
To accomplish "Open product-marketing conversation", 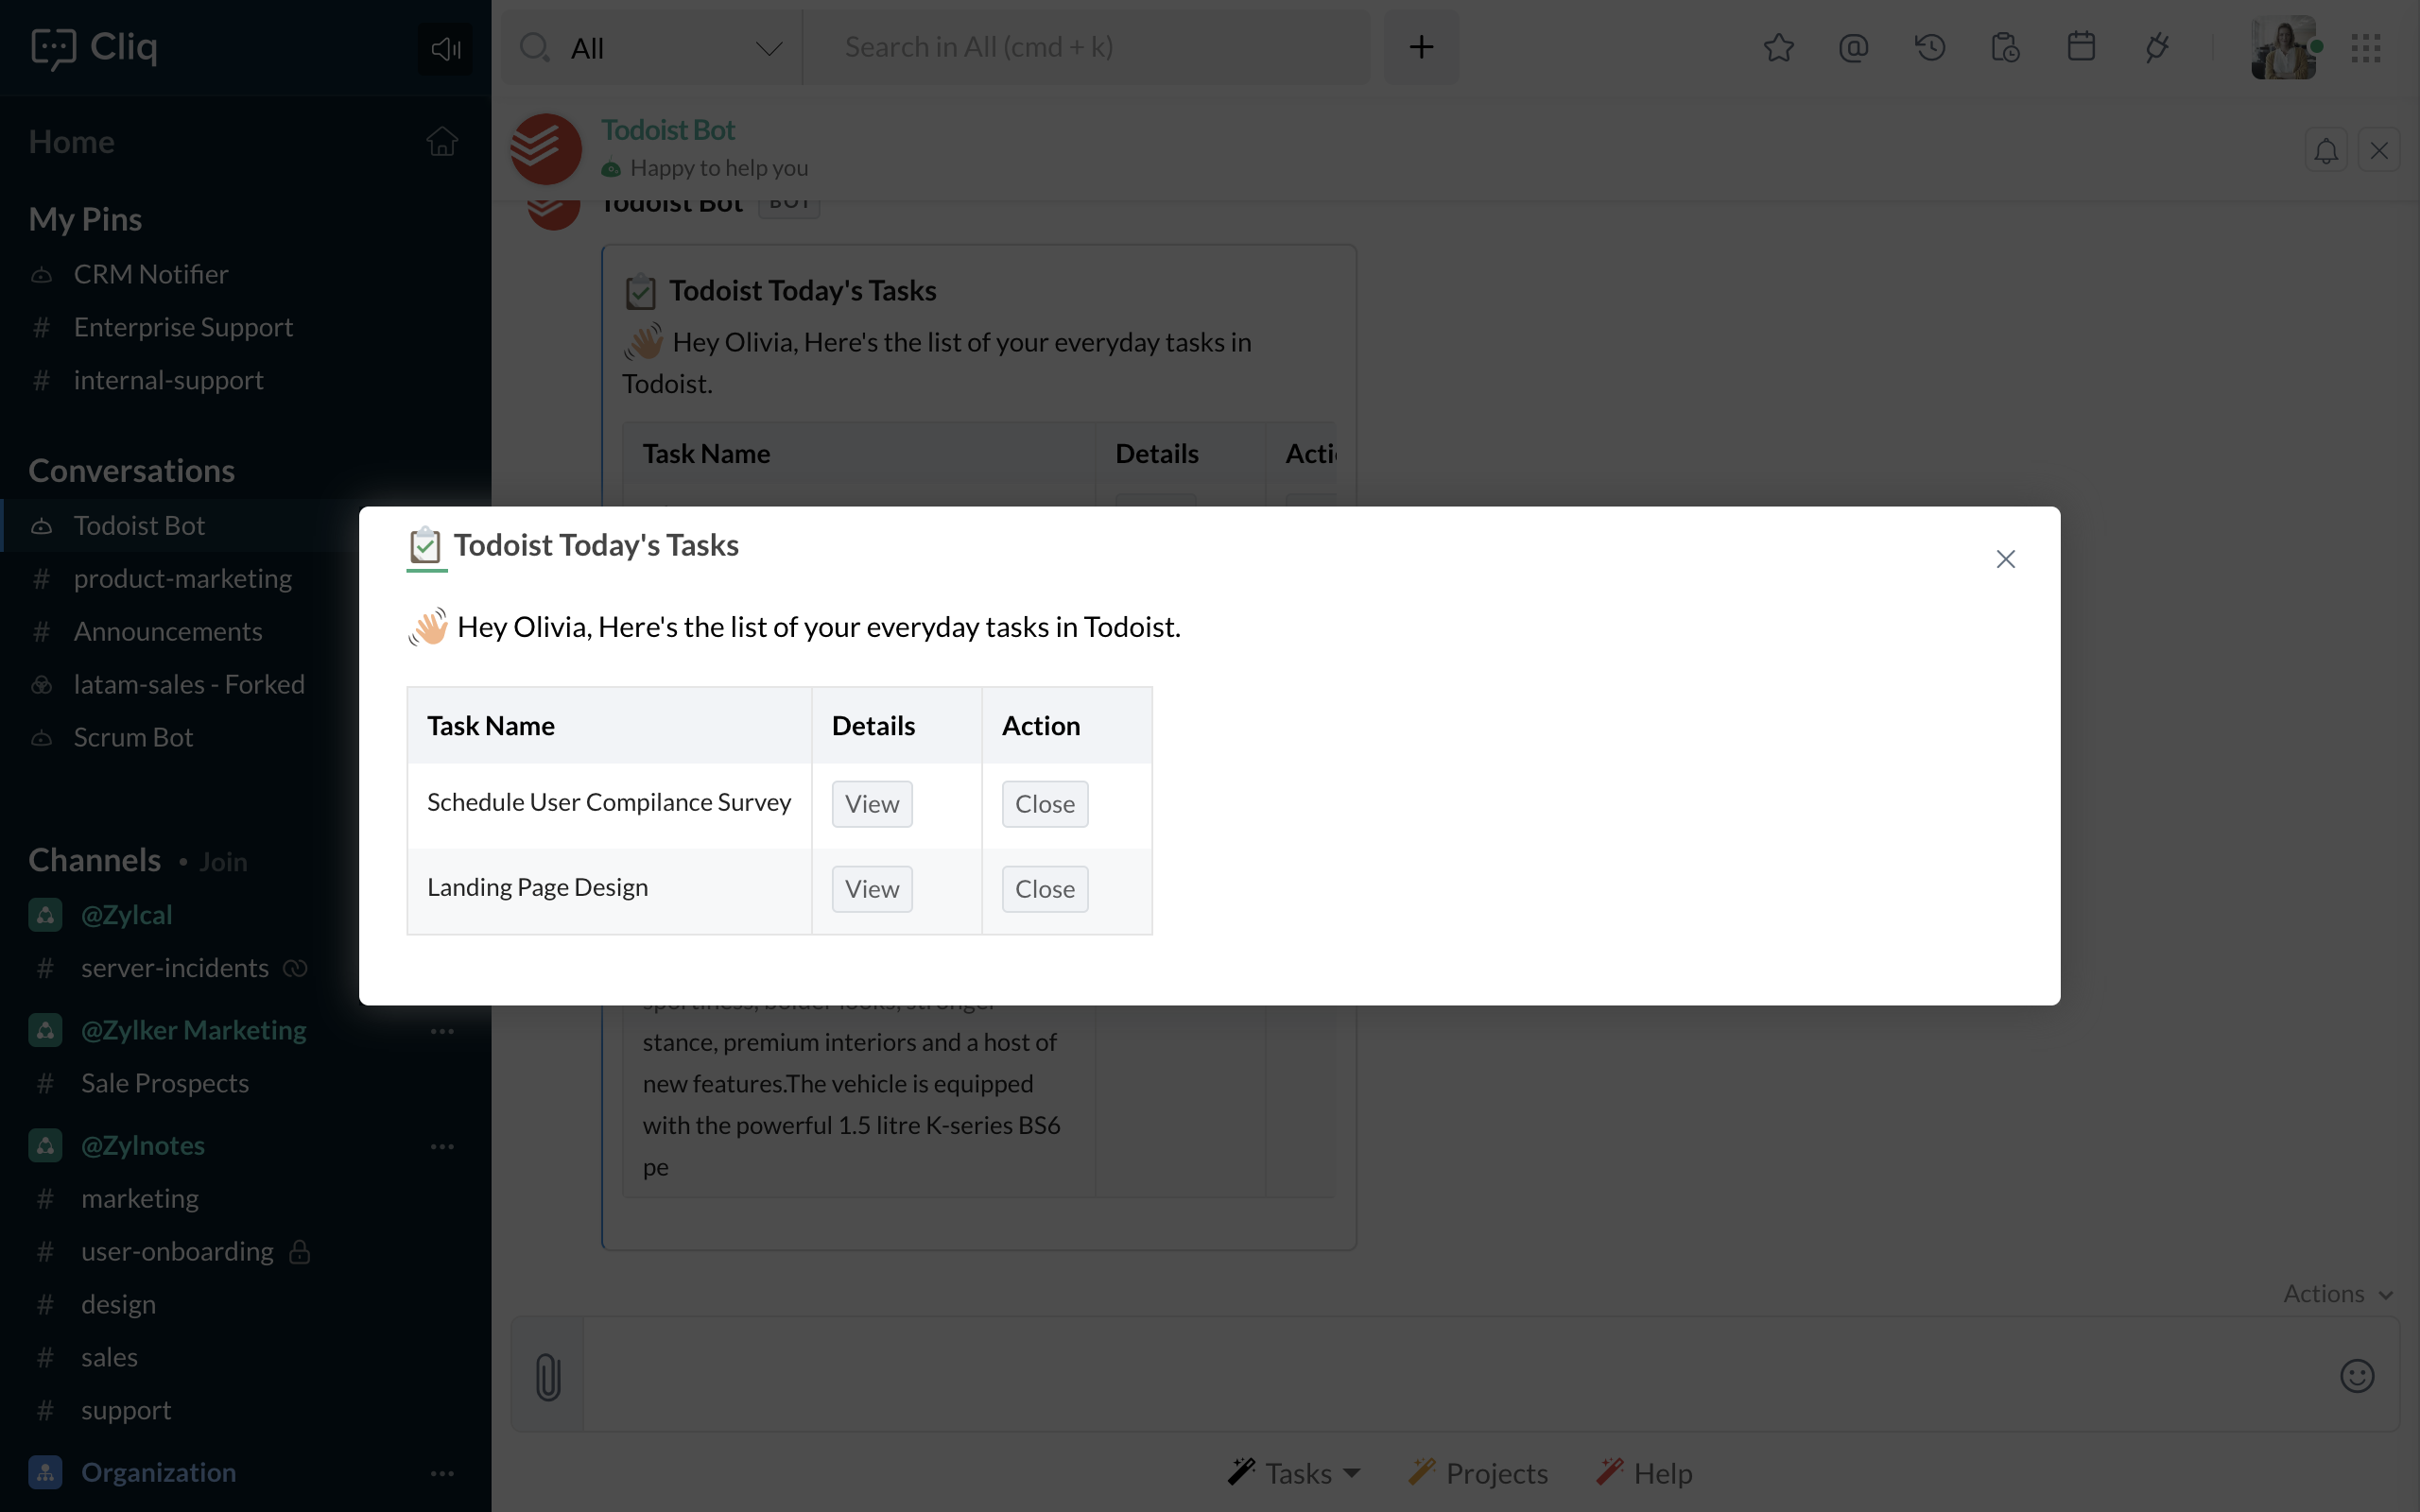I will (182, 578).
